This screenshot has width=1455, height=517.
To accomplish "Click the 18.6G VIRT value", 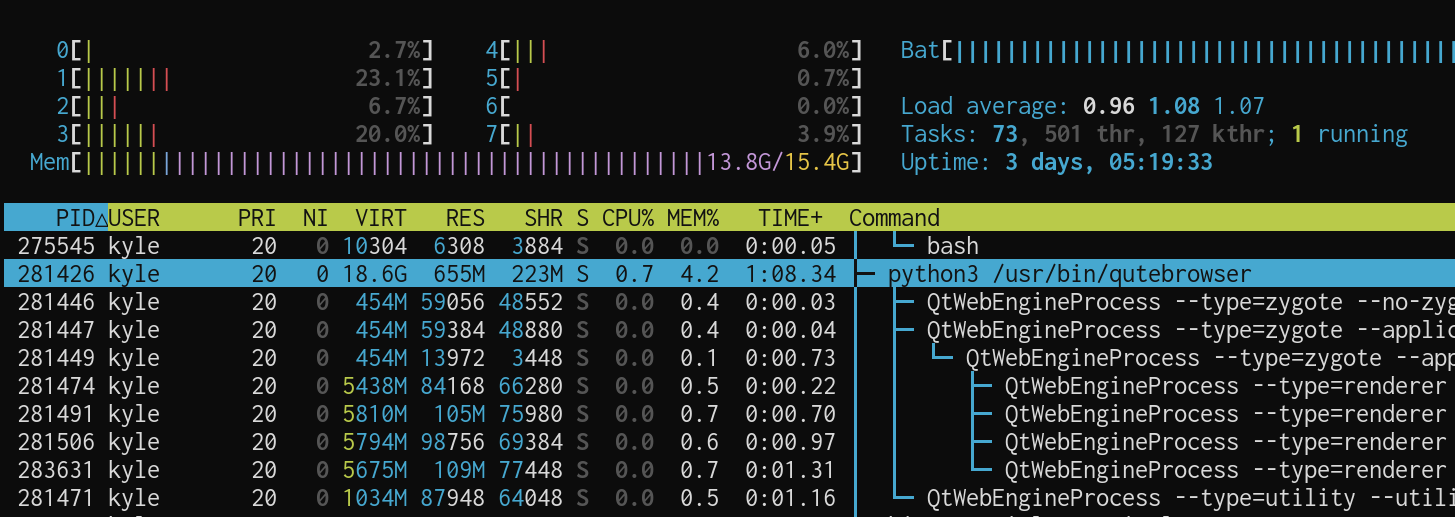I will pyautogui.click(x=375, y=274).
